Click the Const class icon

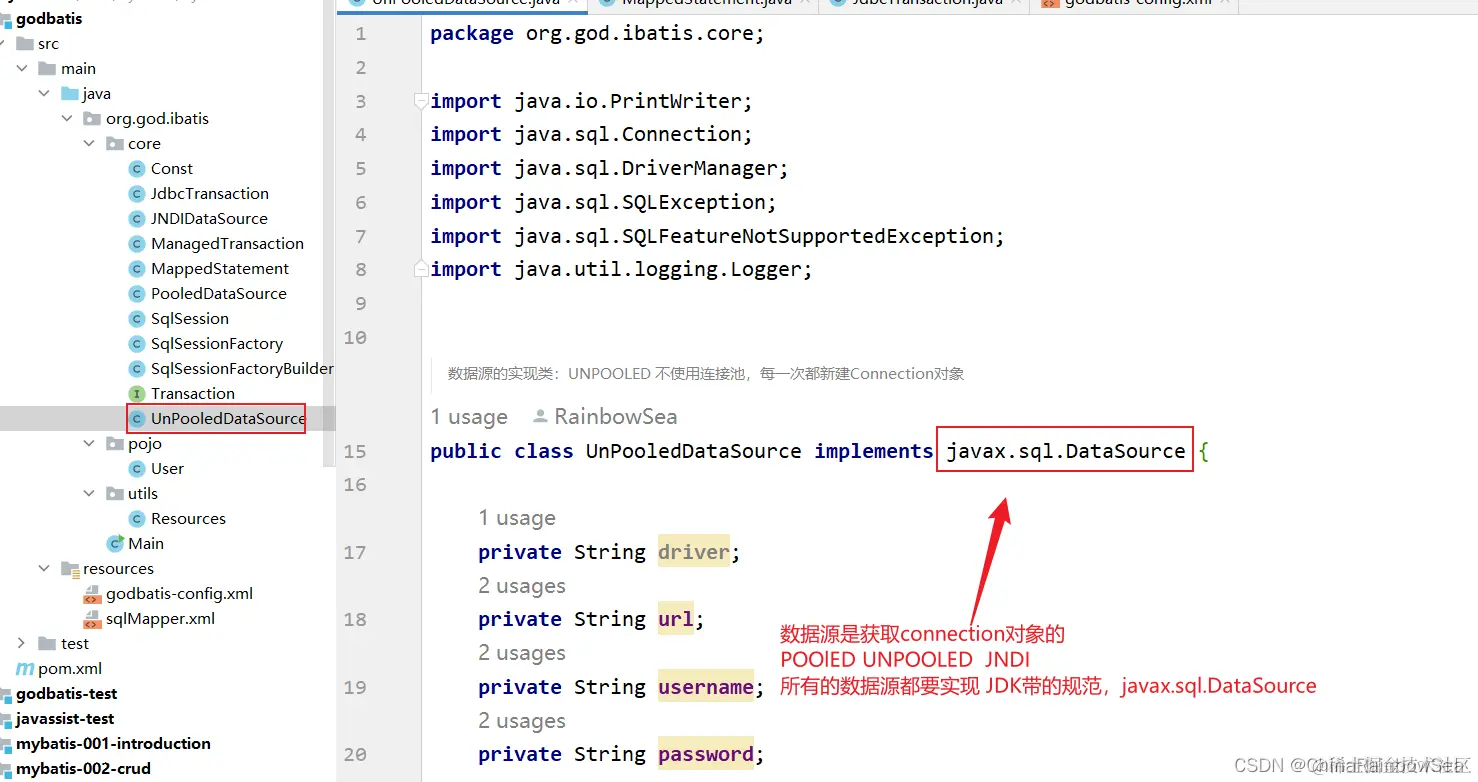pos(137,169)
